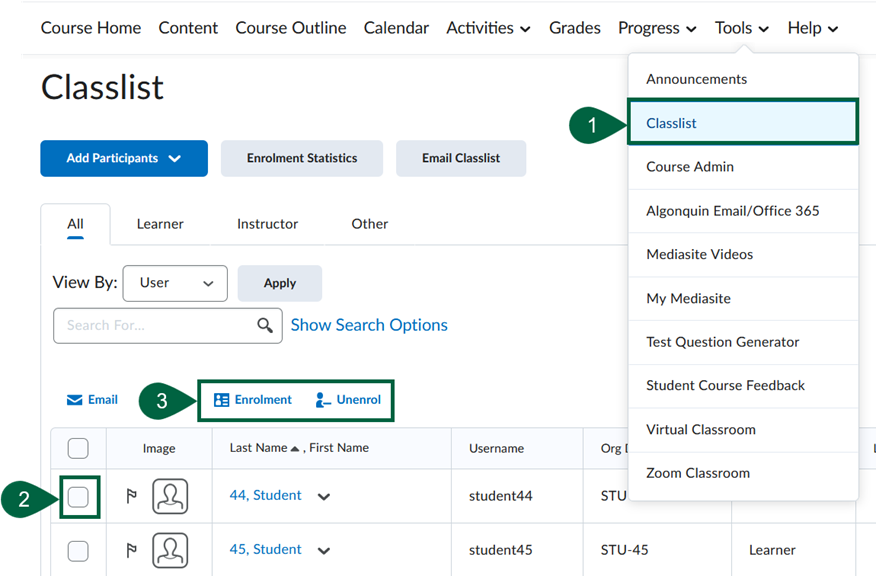The height and width of the screenshot is (576, 876).
Task: Expand the chevron next to 44, Student
Action: click(x=322, y=496)
